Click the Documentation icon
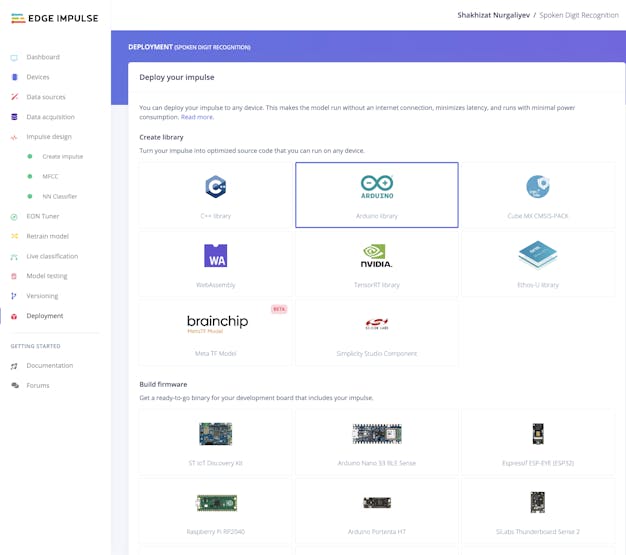This screenshot has width=626, height=555. (x=14, y=366)
